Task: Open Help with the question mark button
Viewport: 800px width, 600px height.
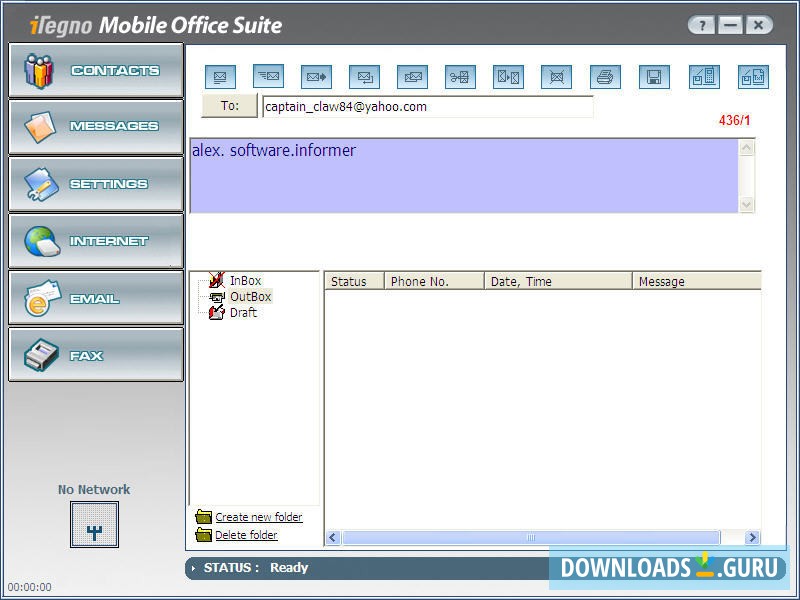Action: [701, 24]
